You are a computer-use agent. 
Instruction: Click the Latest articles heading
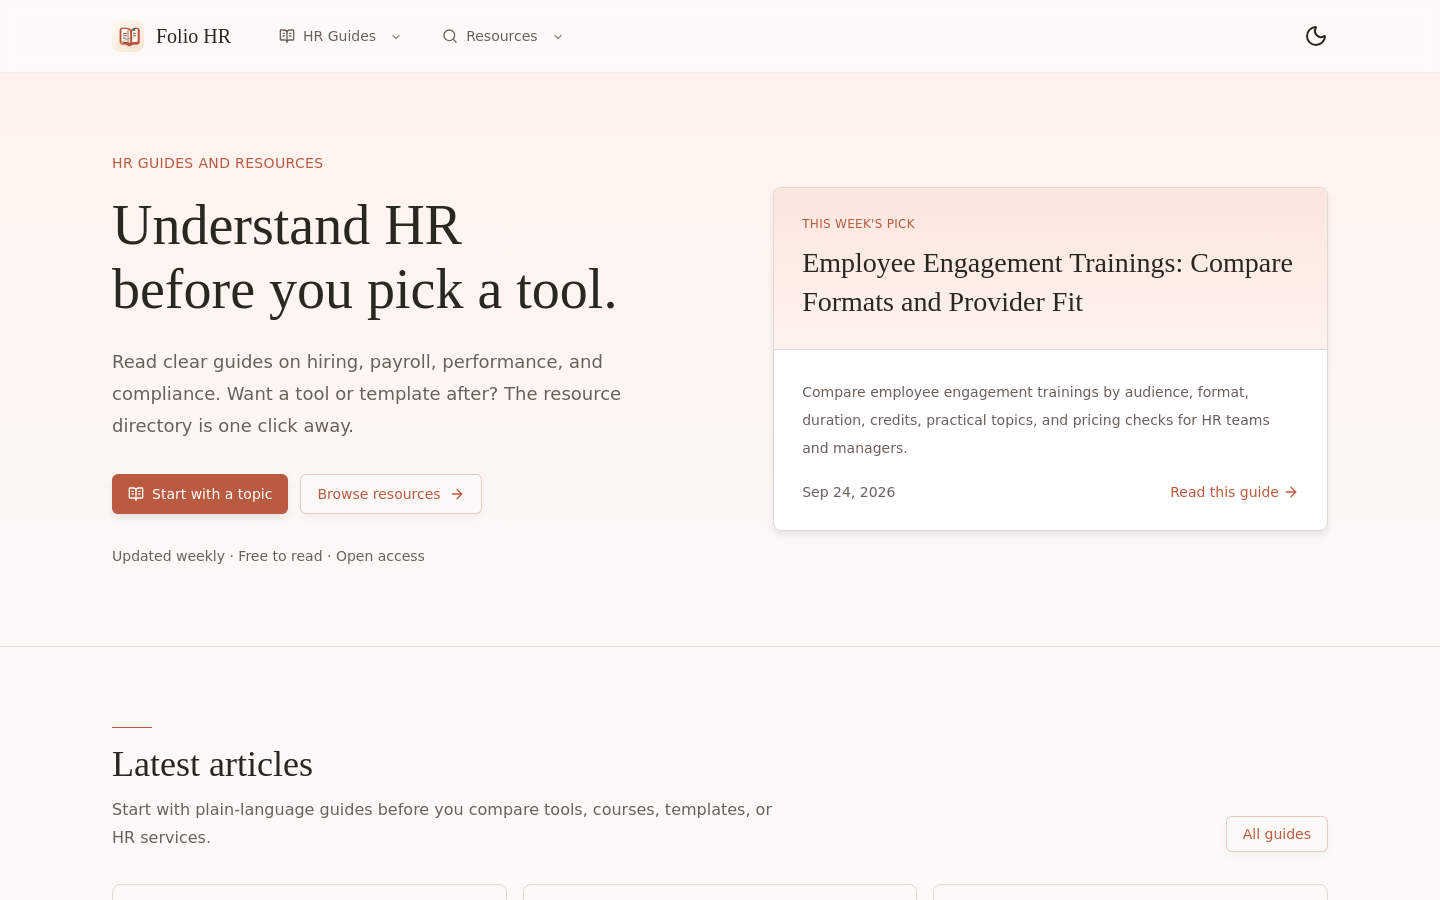click(212, 764)
